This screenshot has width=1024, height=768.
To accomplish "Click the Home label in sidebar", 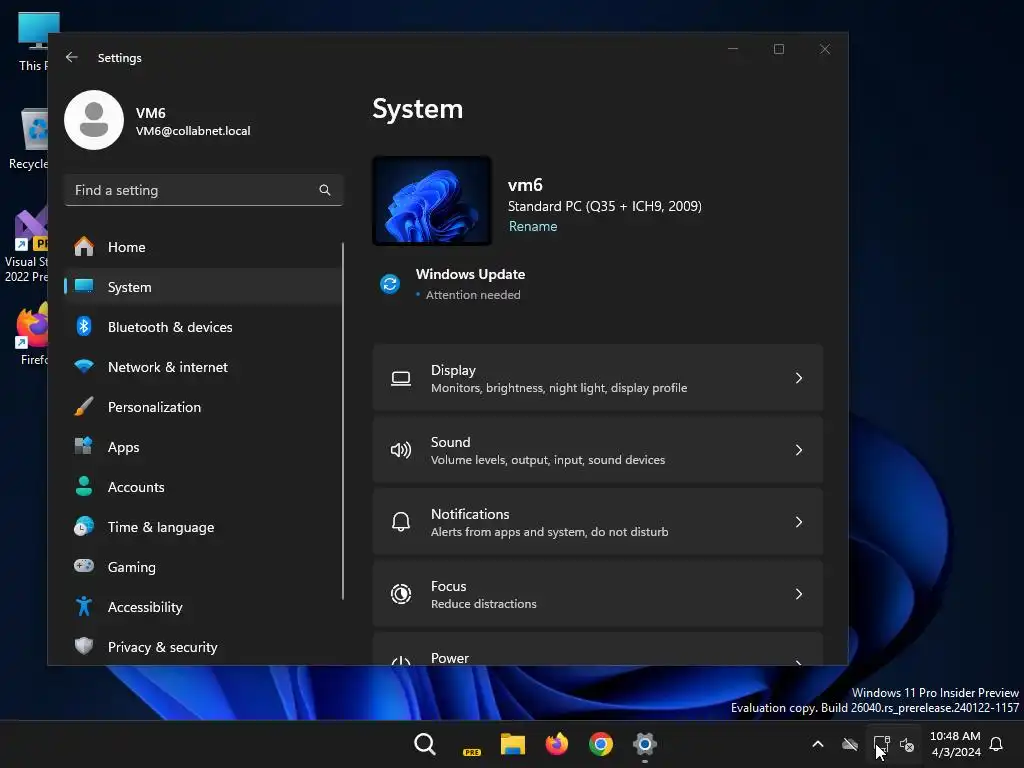I will pyautogui.click(x=127, y=247).
